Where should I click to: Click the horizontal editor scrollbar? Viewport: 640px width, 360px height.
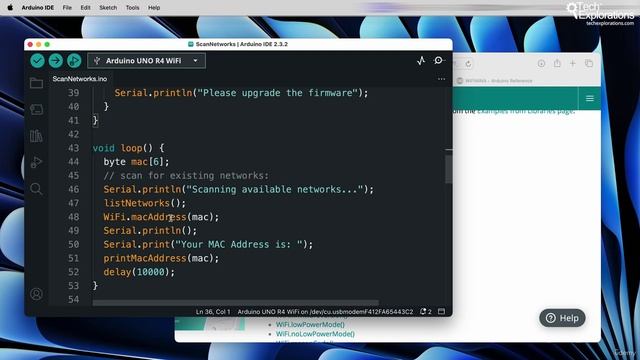pos(236,303)
